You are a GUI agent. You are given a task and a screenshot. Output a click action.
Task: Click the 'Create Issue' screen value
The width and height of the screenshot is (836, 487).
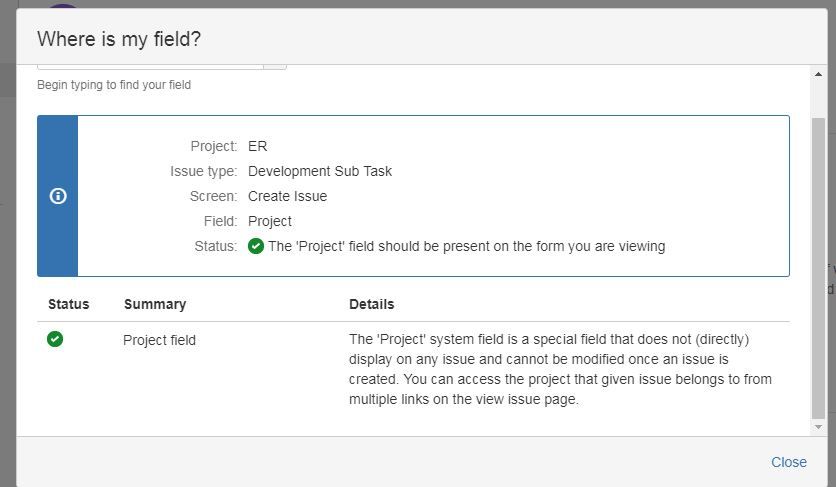(287, 196)
